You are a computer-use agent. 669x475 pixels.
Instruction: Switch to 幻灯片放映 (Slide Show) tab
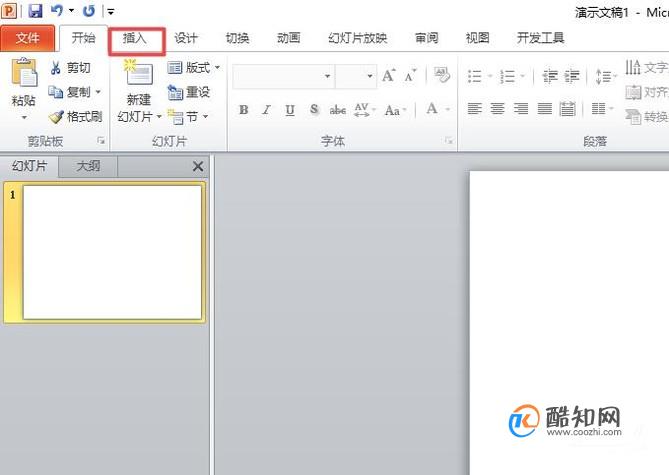pos(358,38)
